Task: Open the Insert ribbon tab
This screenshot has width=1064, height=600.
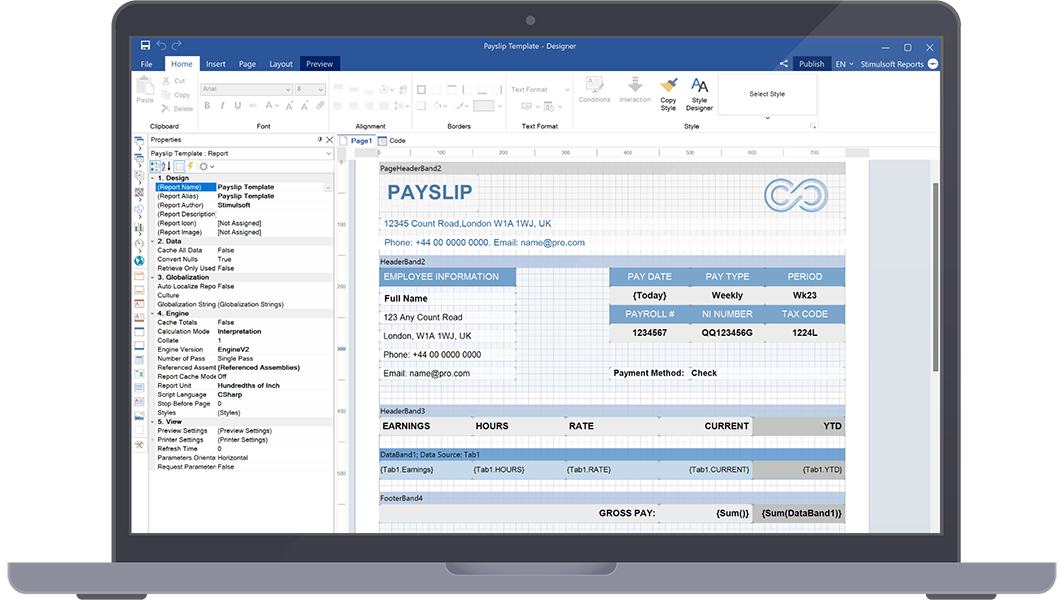Action: click(216, 63)
